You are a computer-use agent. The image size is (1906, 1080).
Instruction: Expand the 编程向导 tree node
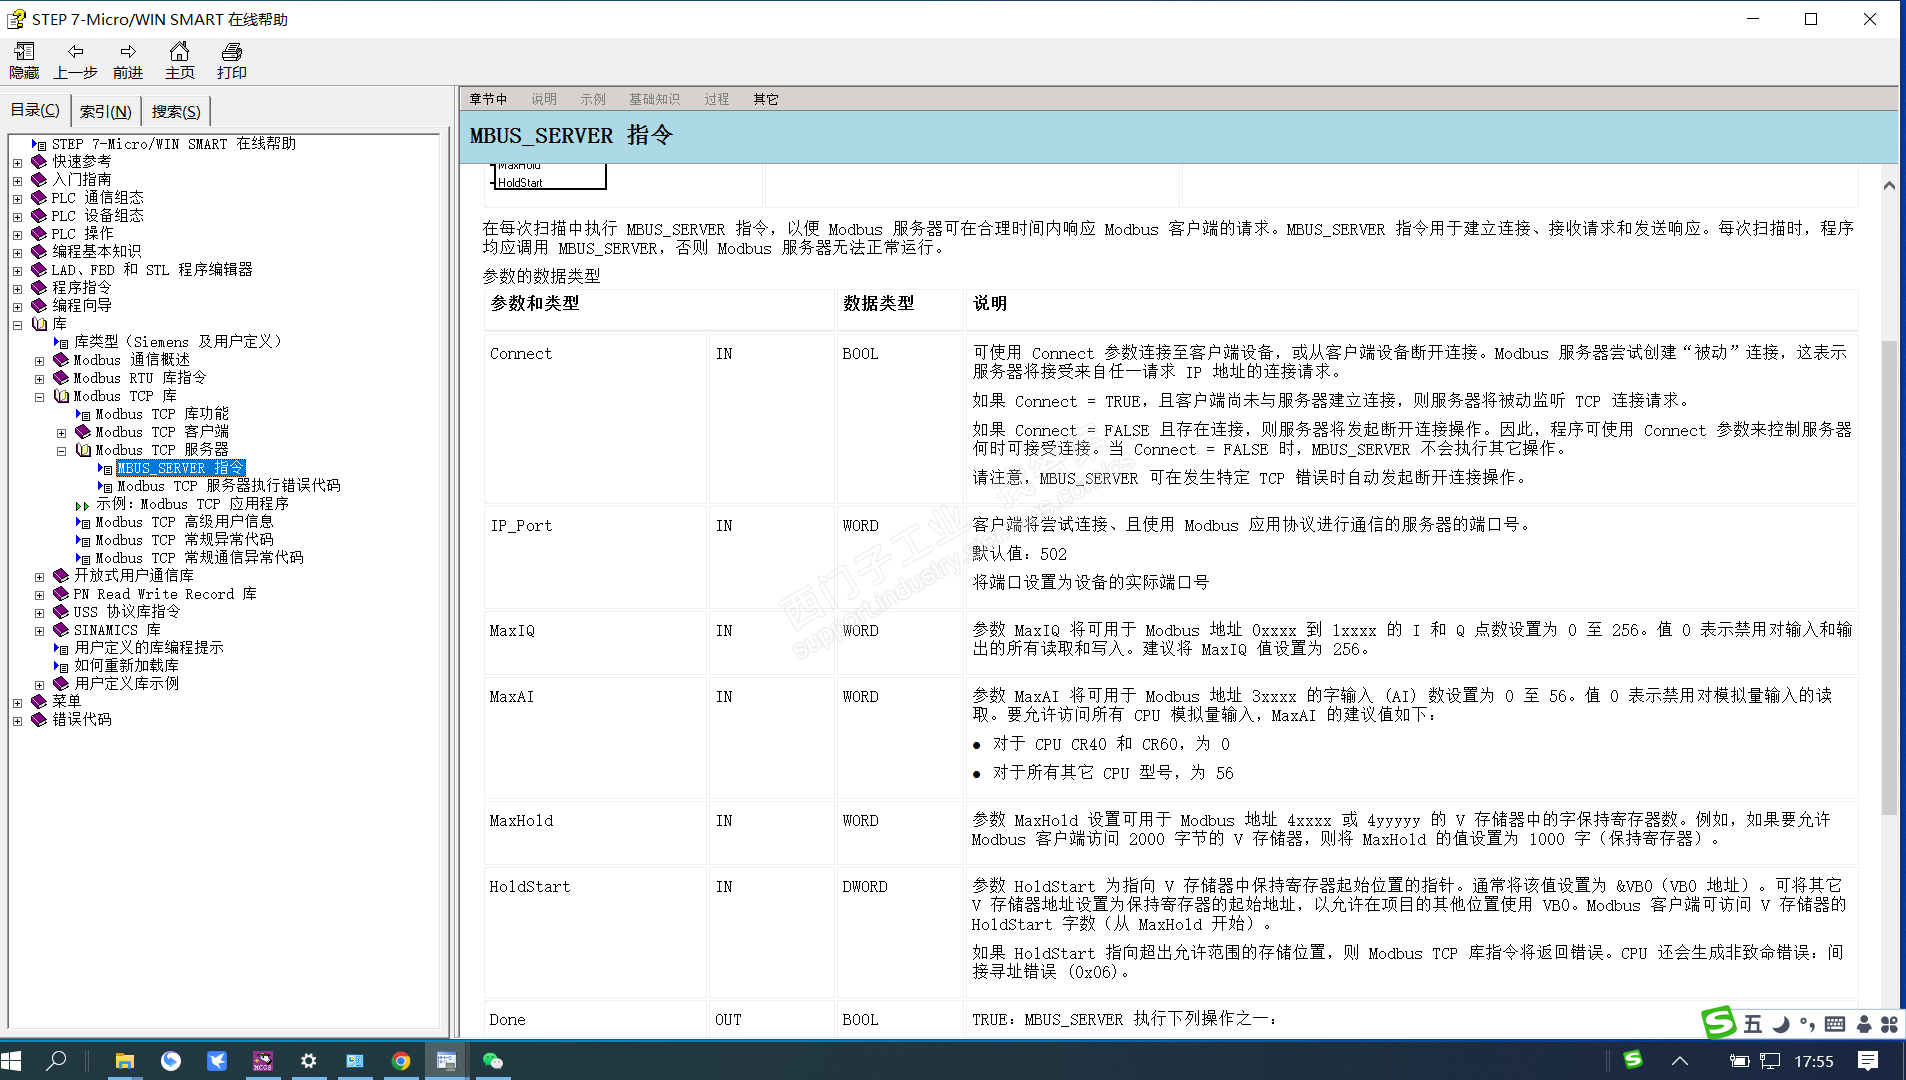pos(17,306)
